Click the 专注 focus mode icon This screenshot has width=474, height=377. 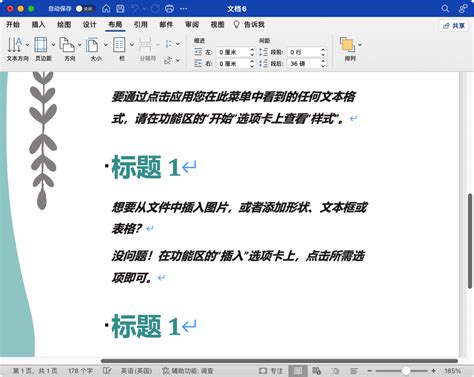pos(263,371)
